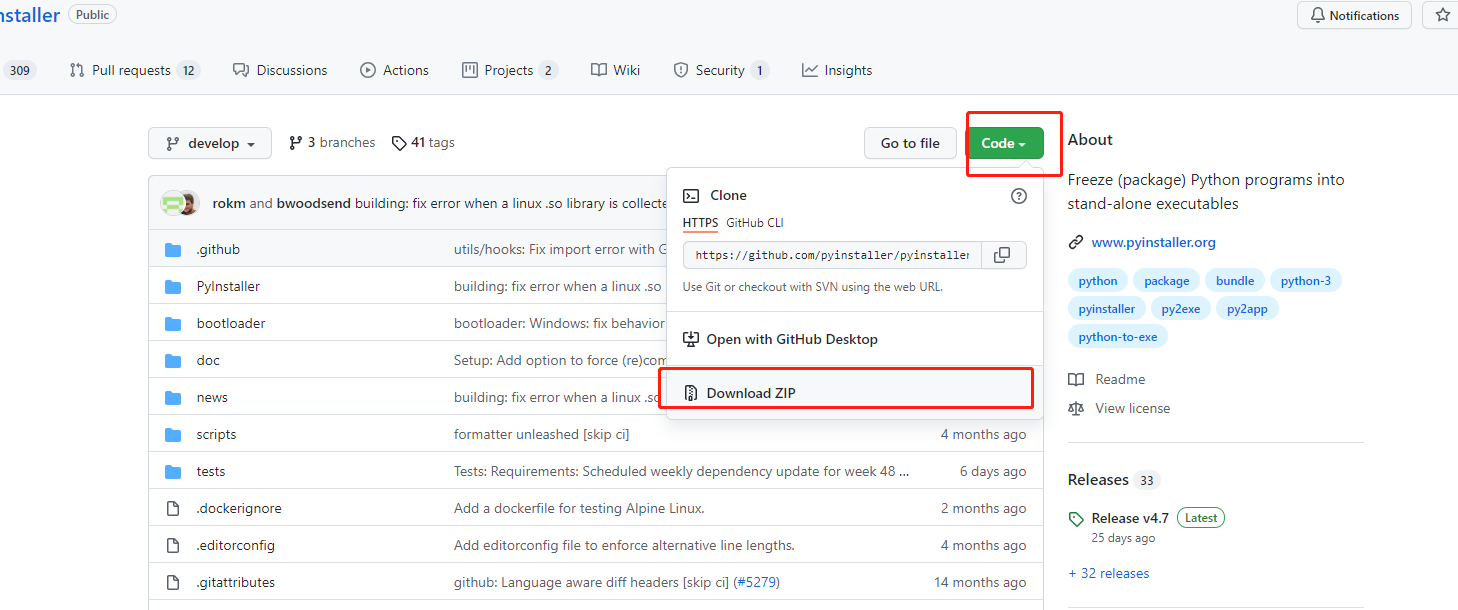
Task: Open the www.pyinstaller.org link
Action: tap(1154, 242)
